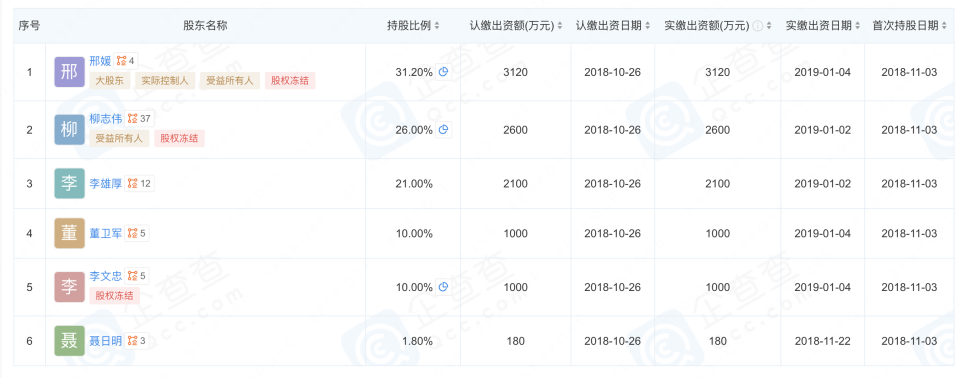This screenshot has width=960, height=378.
Task: Click the pink 李 avatar of 李文忠
Action: 69,287
